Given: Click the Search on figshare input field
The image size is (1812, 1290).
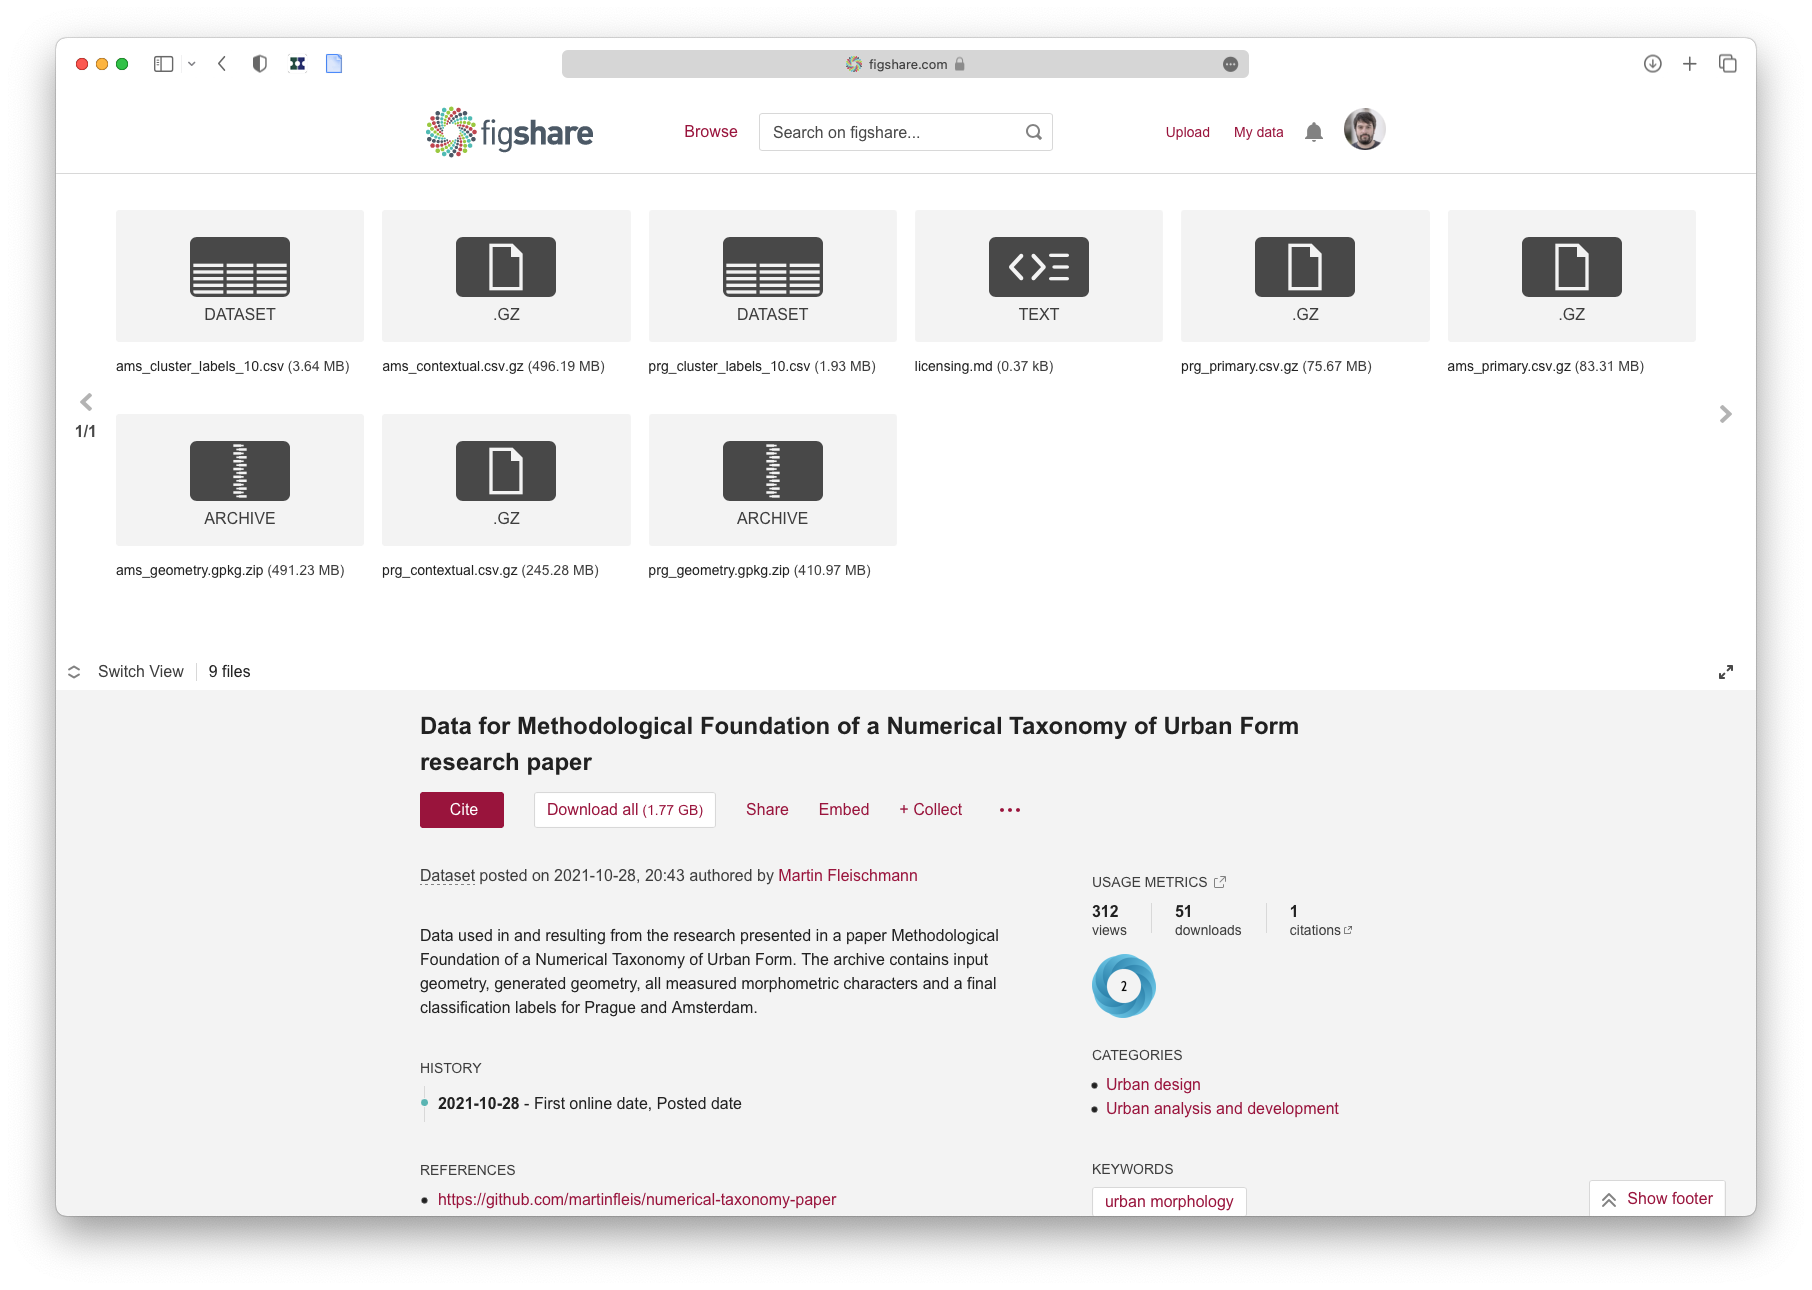Looking at the screenshot, I should click(x=890, y=132).
